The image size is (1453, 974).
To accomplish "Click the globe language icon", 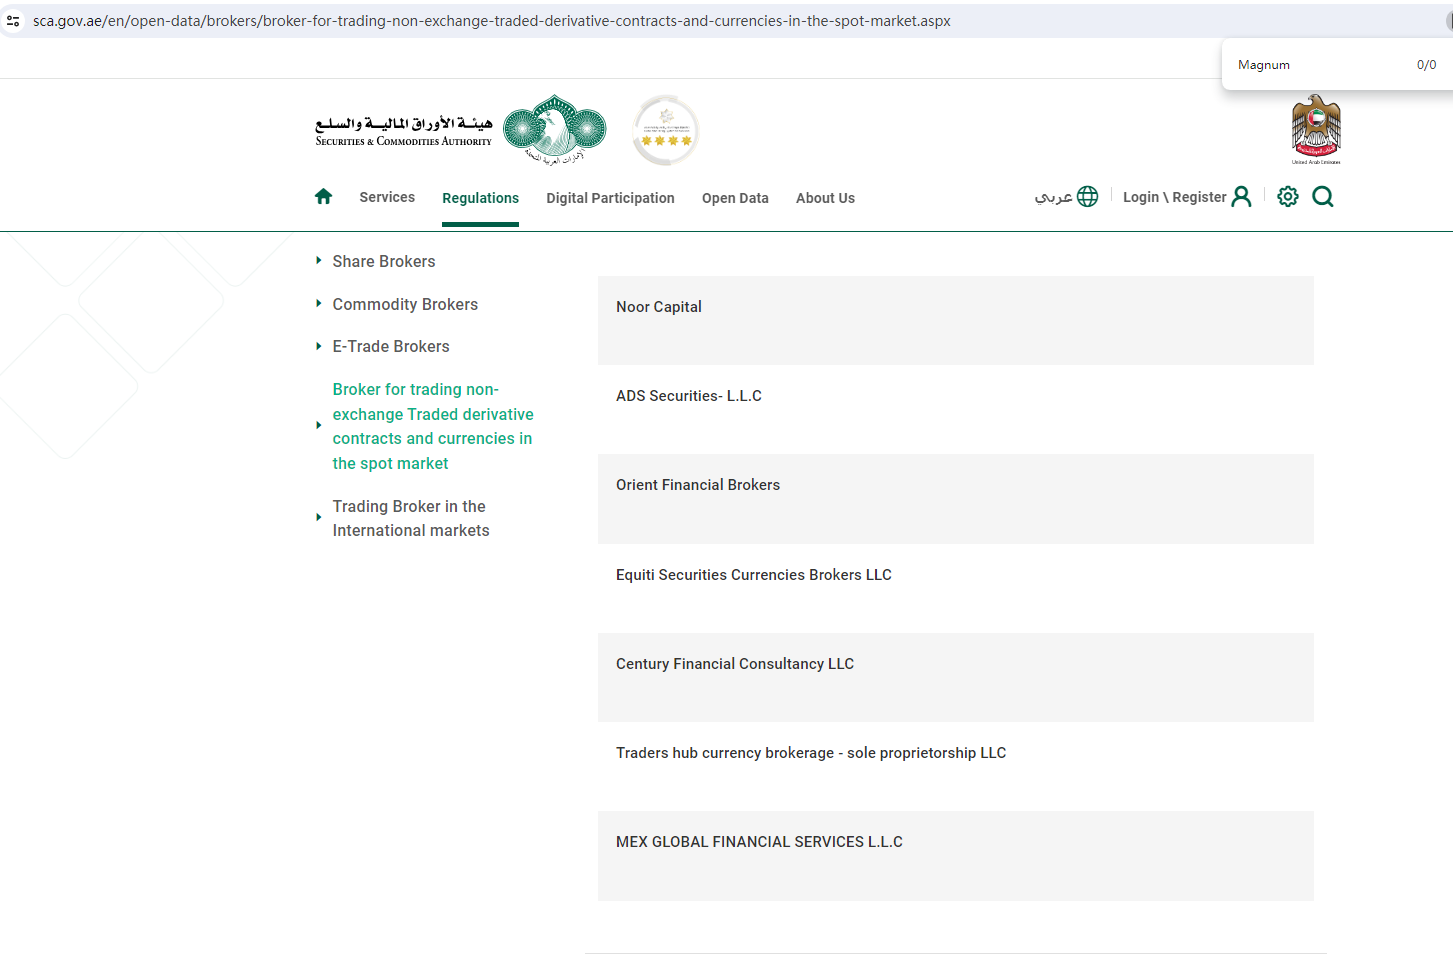I will point(1087,197).
